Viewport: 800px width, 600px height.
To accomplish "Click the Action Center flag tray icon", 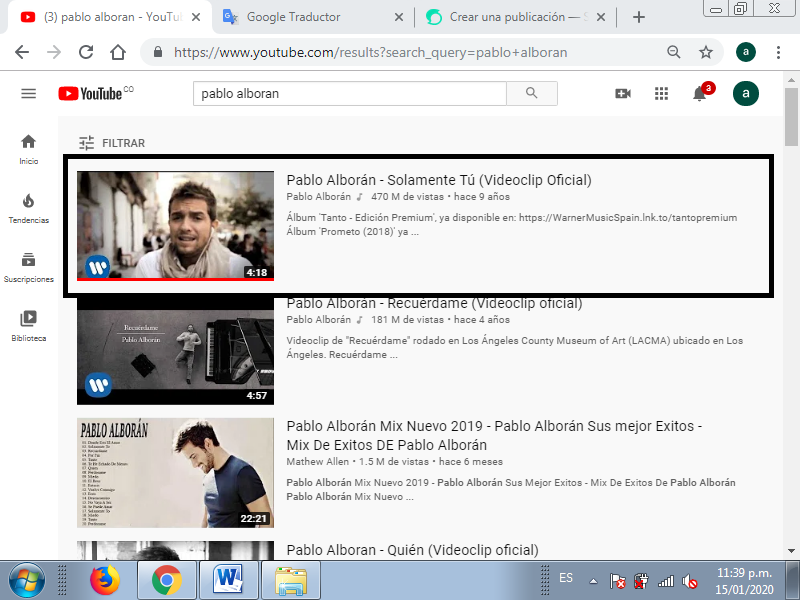I will point(617,581).
